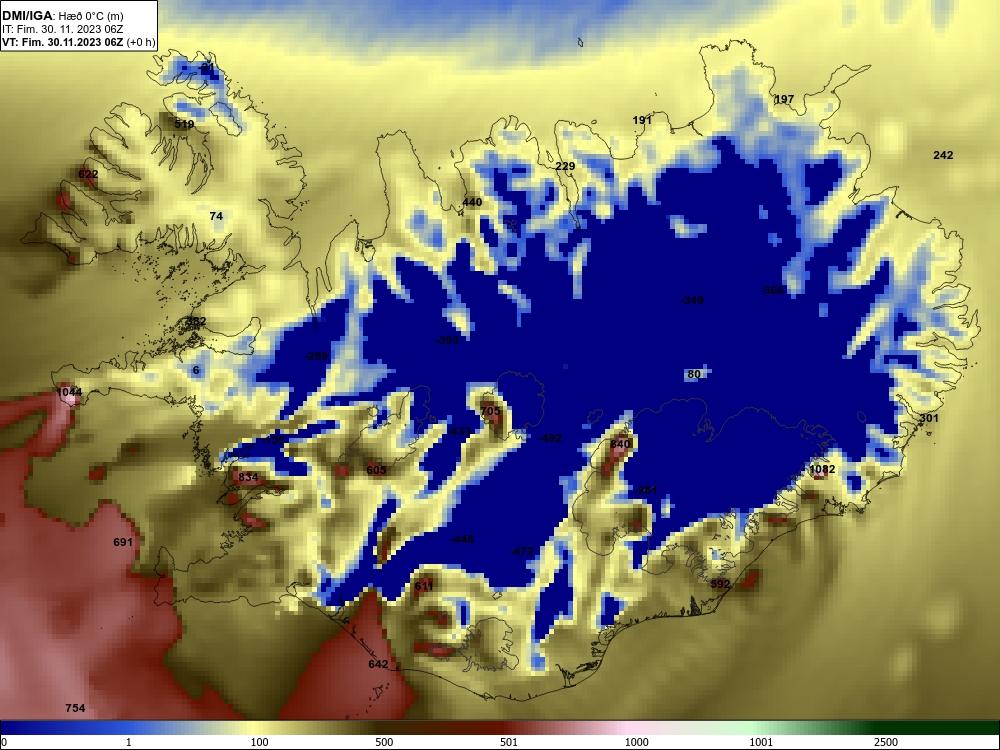
Task: Click the 840 value label
Action: 620,444
